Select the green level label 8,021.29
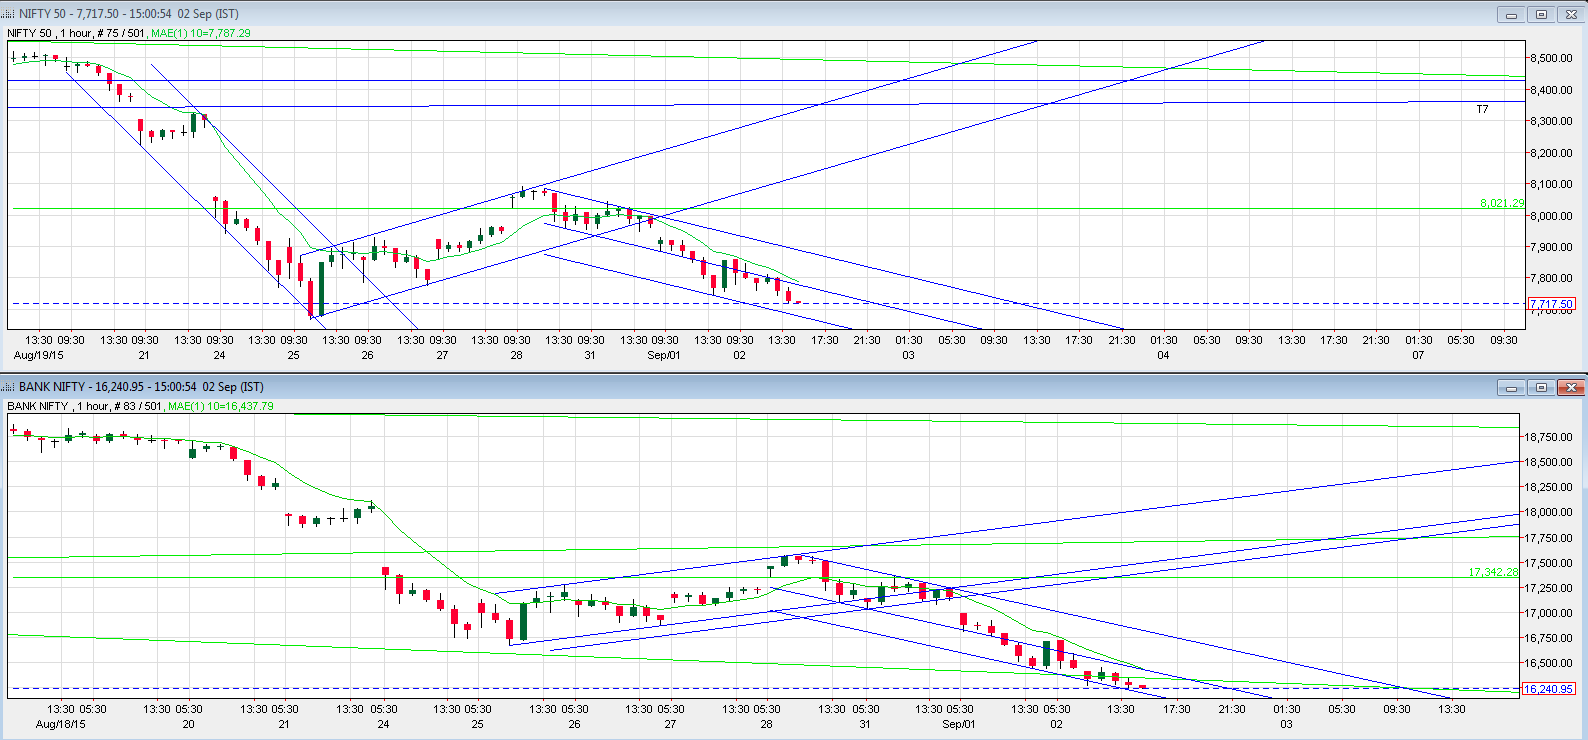The width and height of the screenshot is (1588, 740). click(x=1502, y=203)
